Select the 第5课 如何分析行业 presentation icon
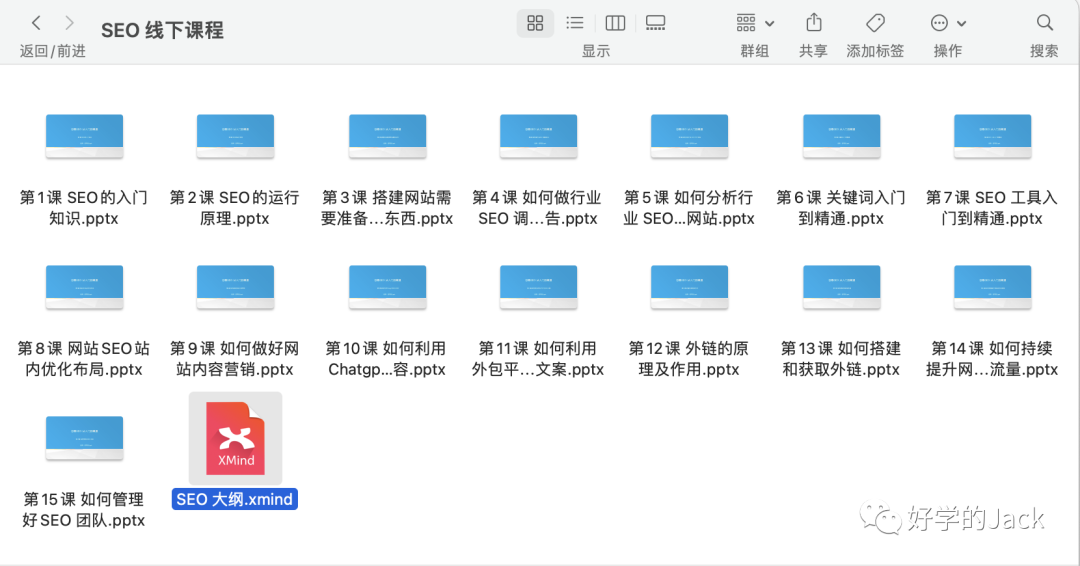This screenshot has height=566, width=1080. 689,136
